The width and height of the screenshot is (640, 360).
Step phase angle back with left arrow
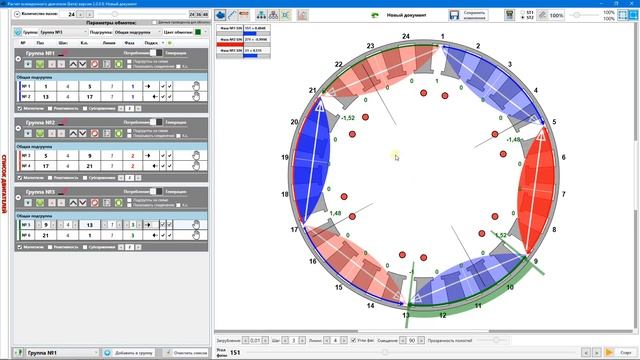tap(586, 352)
